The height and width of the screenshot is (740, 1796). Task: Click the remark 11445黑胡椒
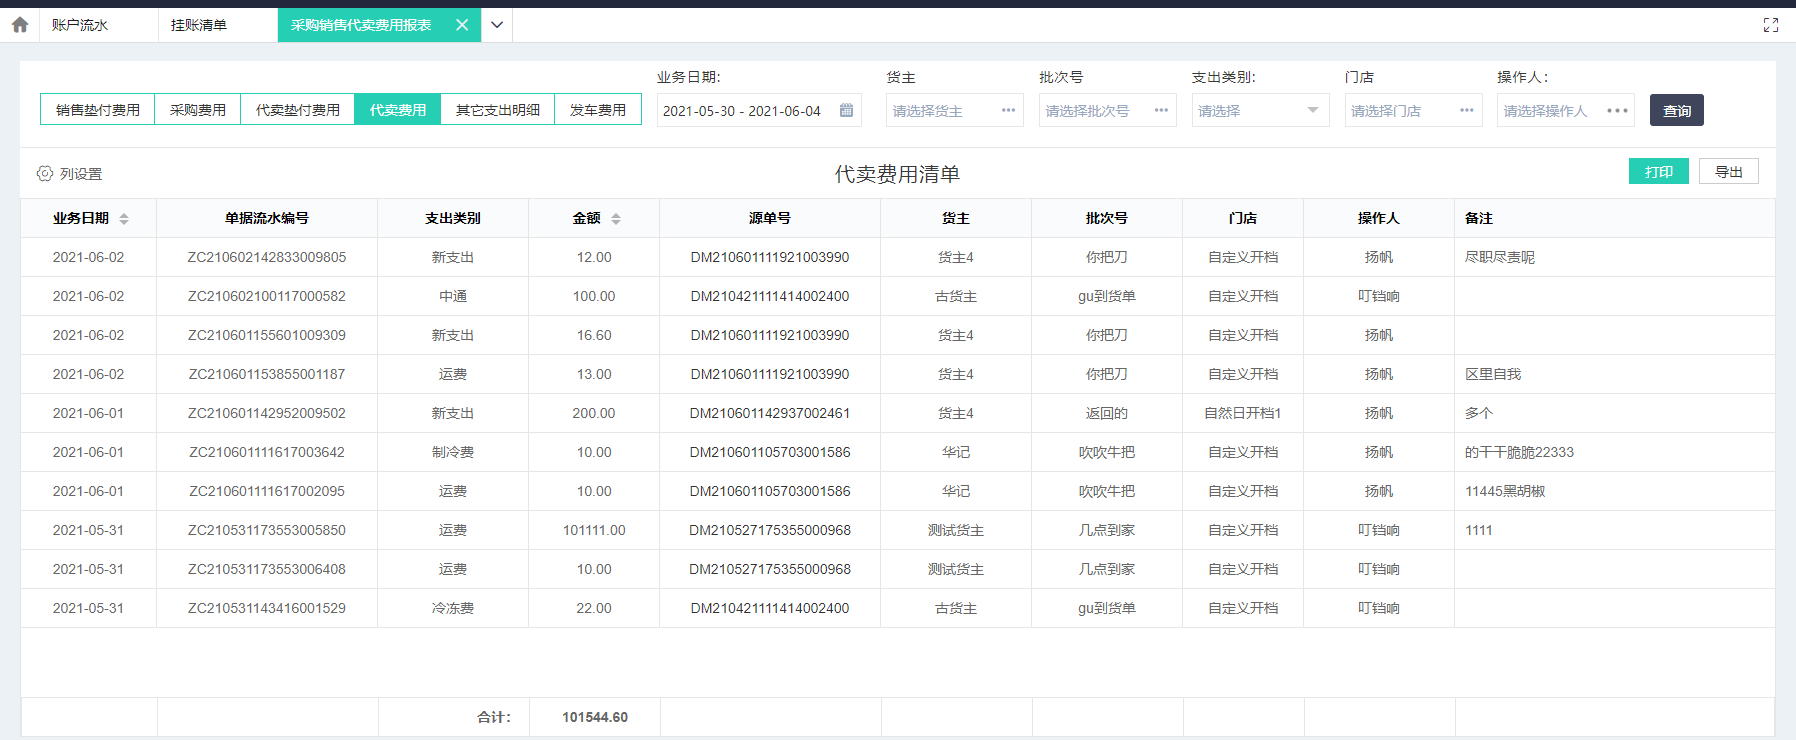coord(1505,491)
